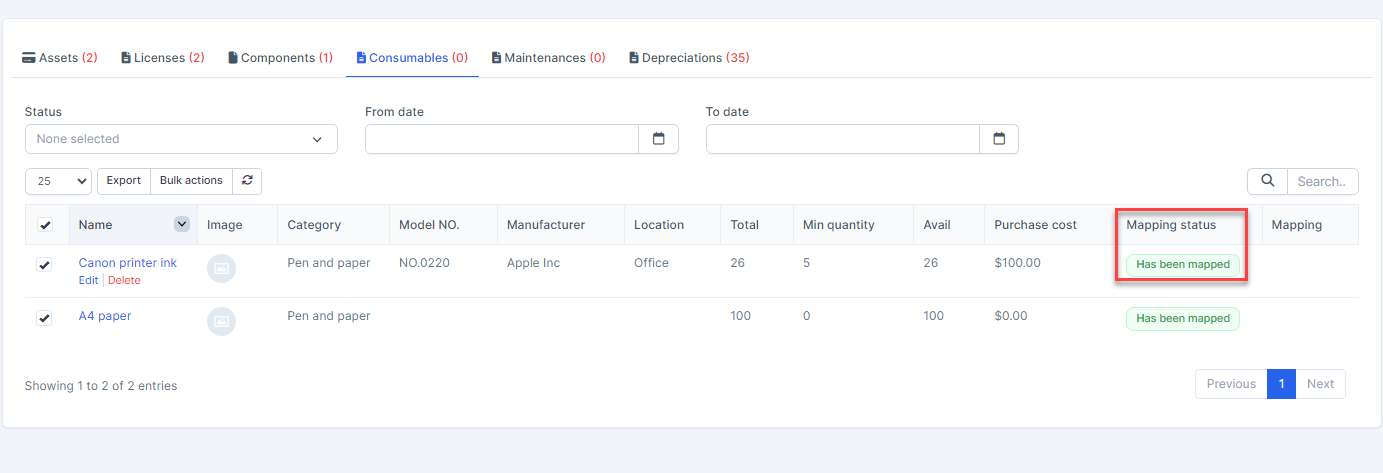The height and width of the screenshot is (473, 1383).
Task: Expand the Status filter dropdown
Action: pos(181,139)
